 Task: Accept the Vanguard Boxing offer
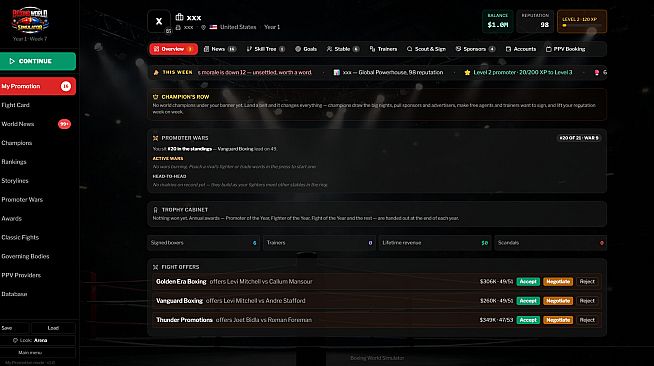[x=528, y=301]
